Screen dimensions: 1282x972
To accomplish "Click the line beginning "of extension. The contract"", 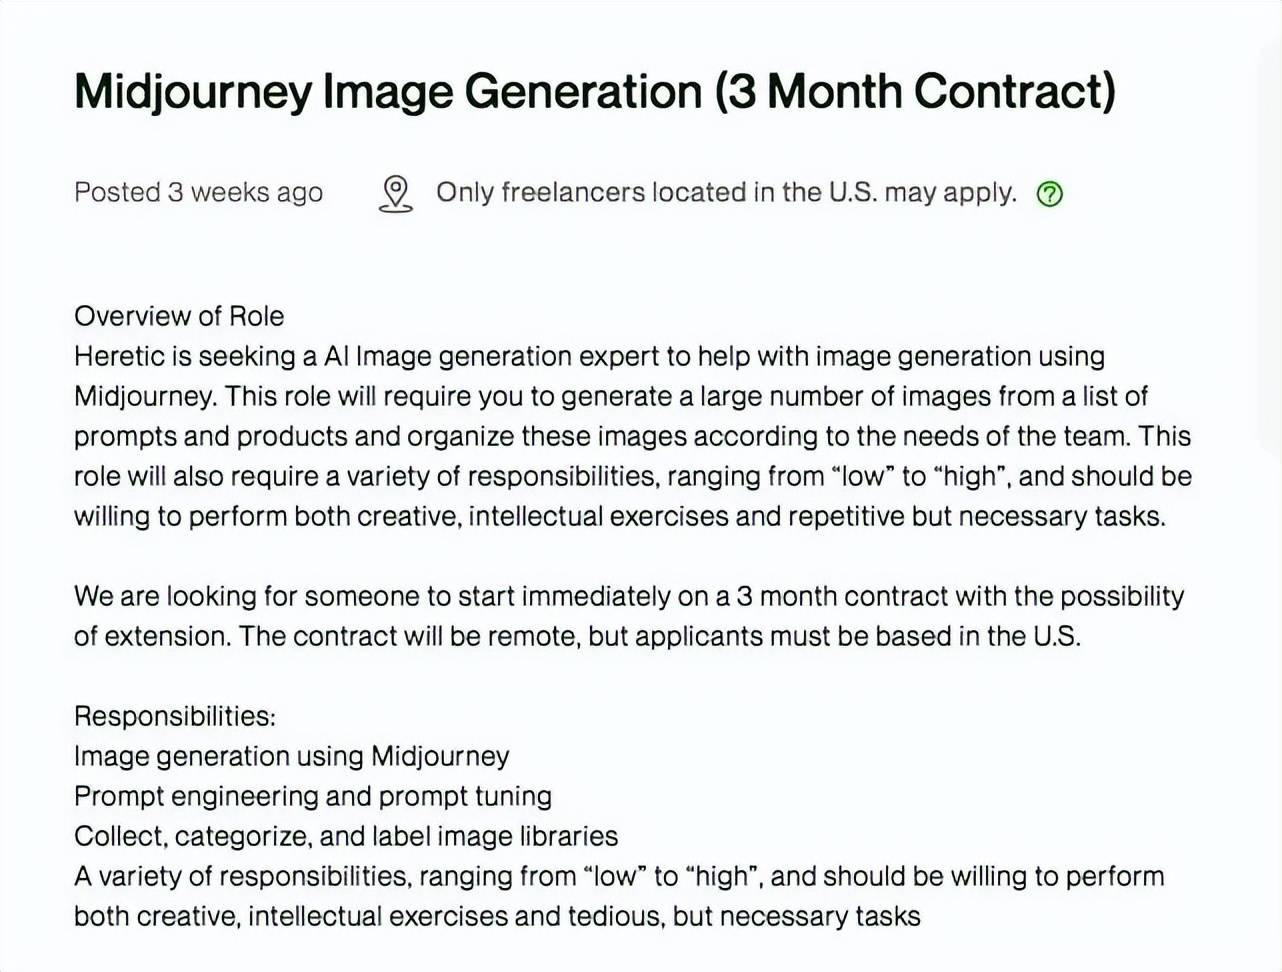I will tap(577, 636).
